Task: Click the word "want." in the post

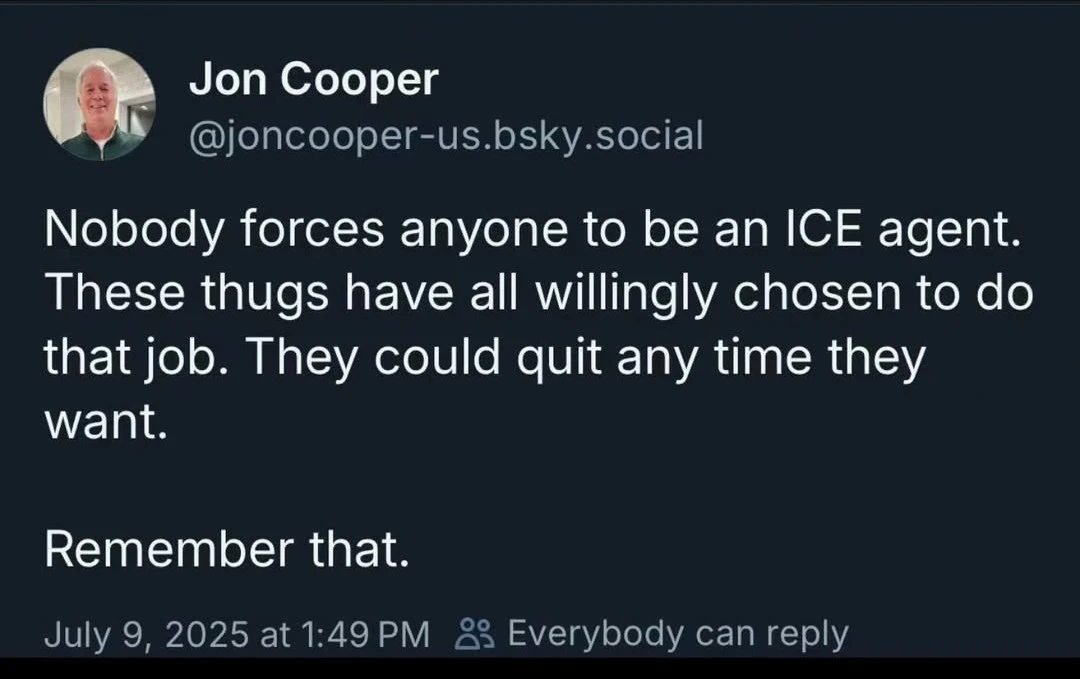Action: [x=101, y=421]
